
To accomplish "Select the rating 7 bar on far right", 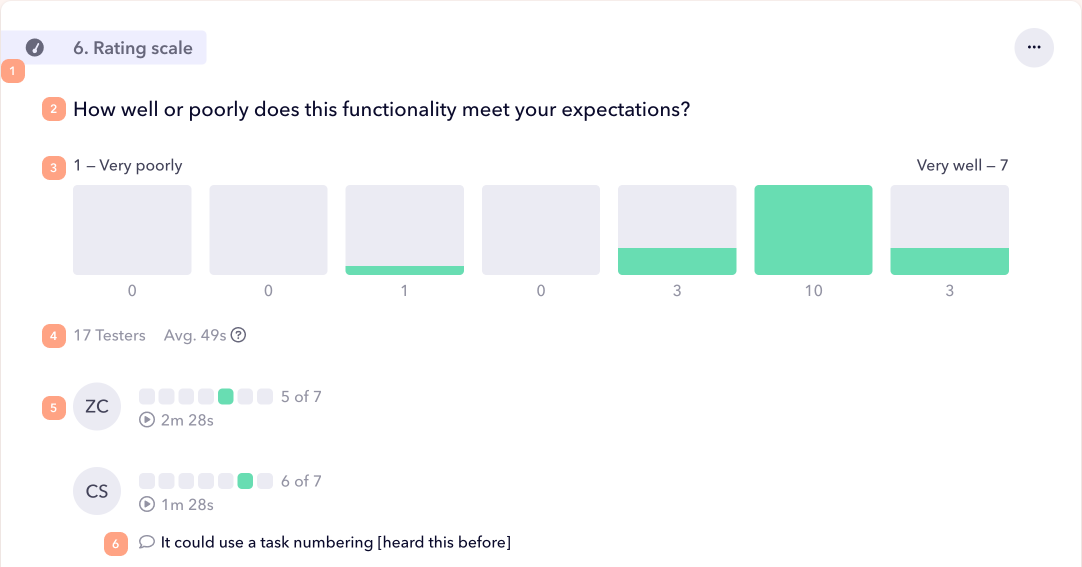I will click(949, 230).
